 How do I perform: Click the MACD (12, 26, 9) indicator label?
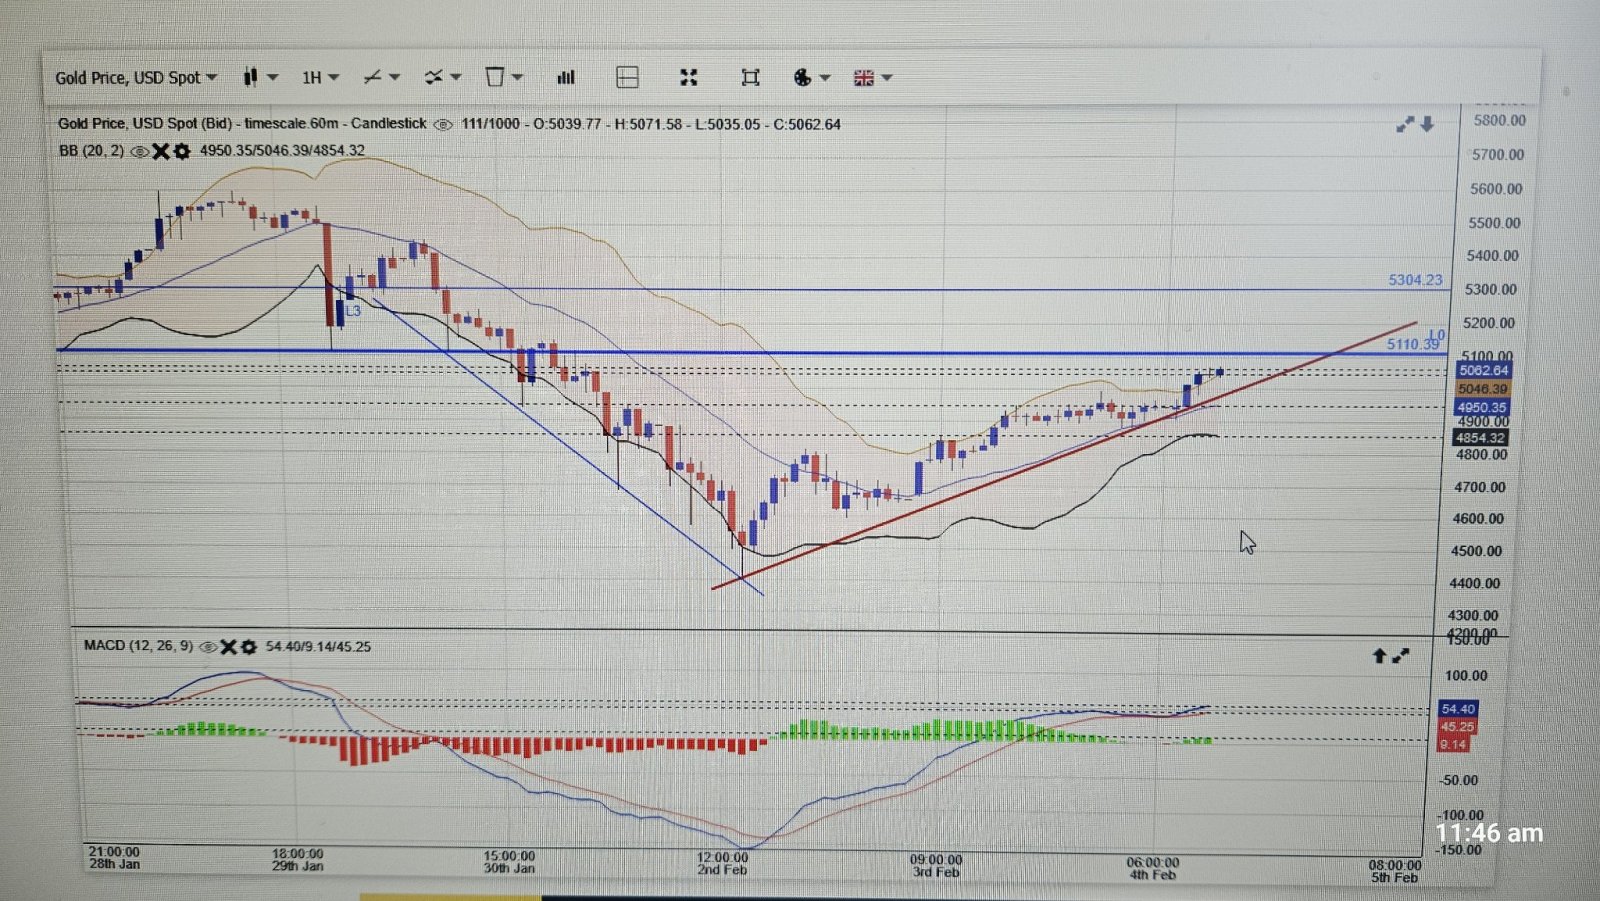pos(138,646)
